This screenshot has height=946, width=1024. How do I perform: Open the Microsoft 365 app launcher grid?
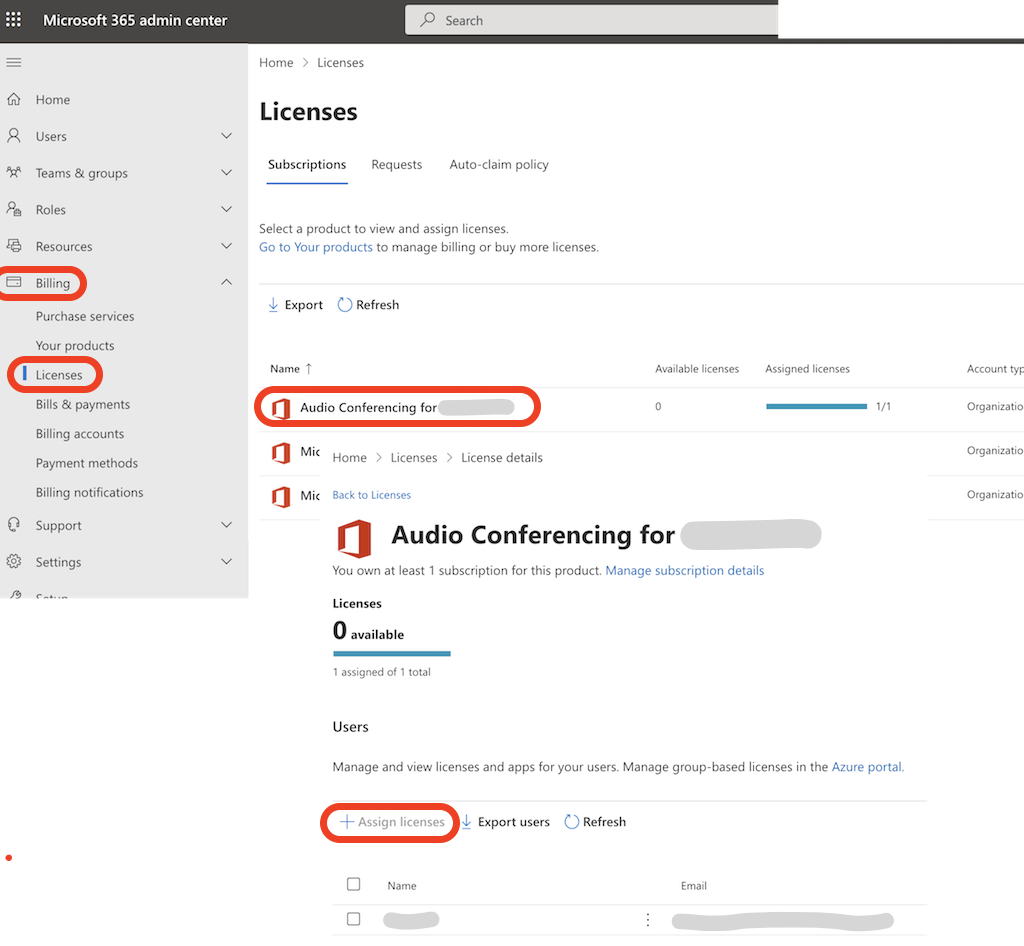(13, 19)
